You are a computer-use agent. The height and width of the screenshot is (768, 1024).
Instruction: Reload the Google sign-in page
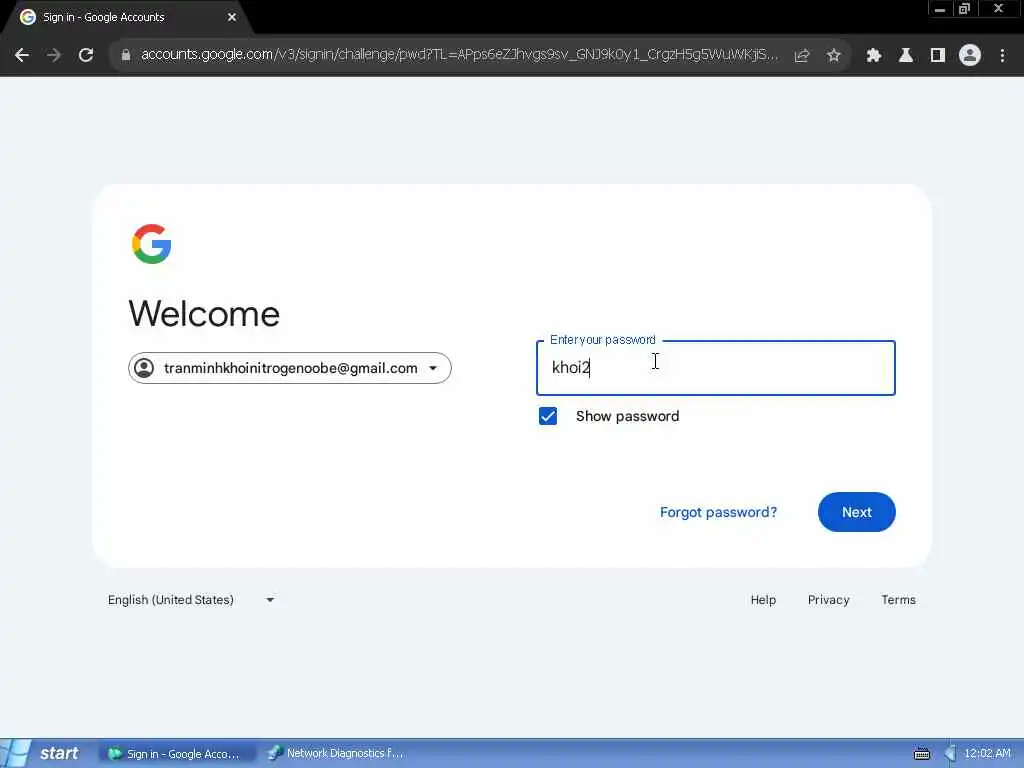[x=86, y=56]
